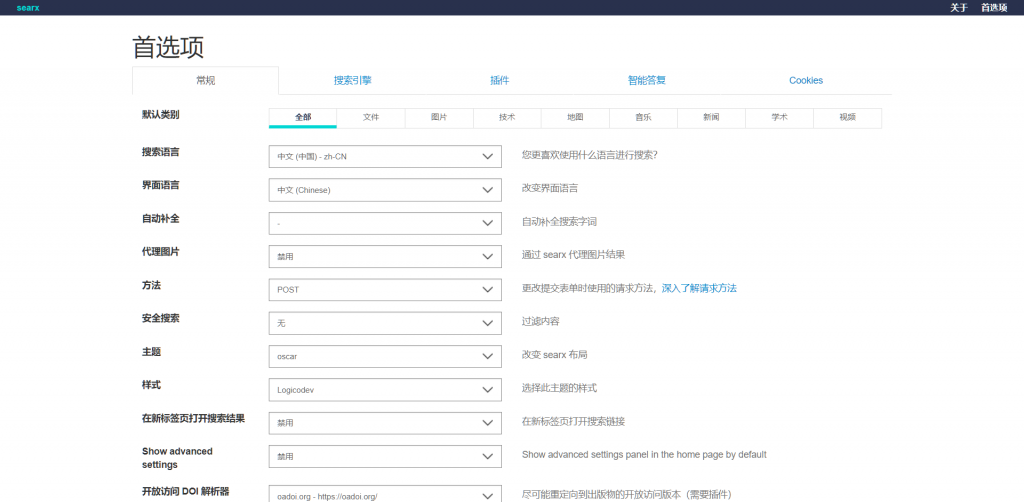
Task: Switch to the 搜索引擎 tab
Action: coord(353,80)
